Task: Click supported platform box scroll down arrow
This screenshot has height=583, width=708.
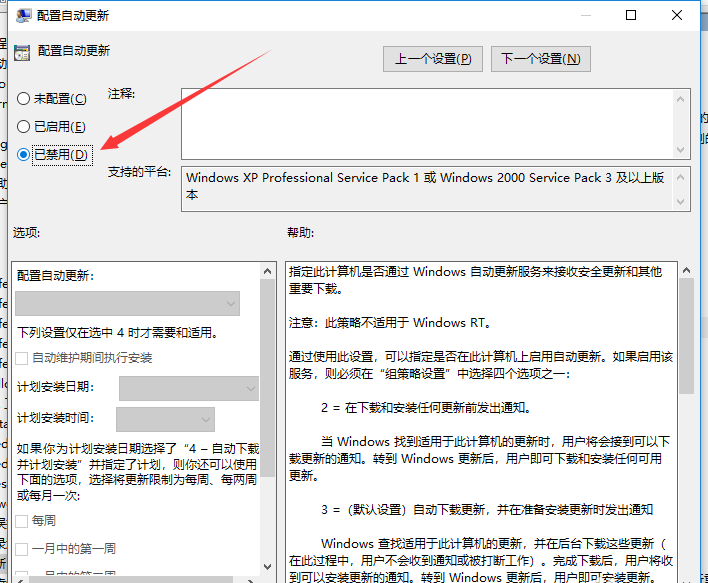Action: 680,201
